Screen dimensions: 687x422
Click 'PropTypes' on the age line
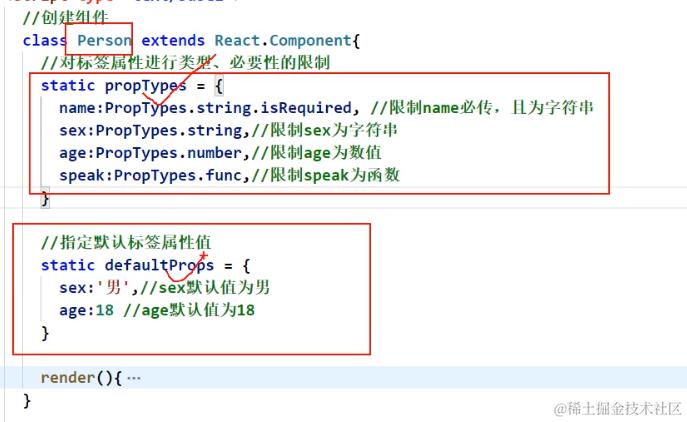click(136, 153)
